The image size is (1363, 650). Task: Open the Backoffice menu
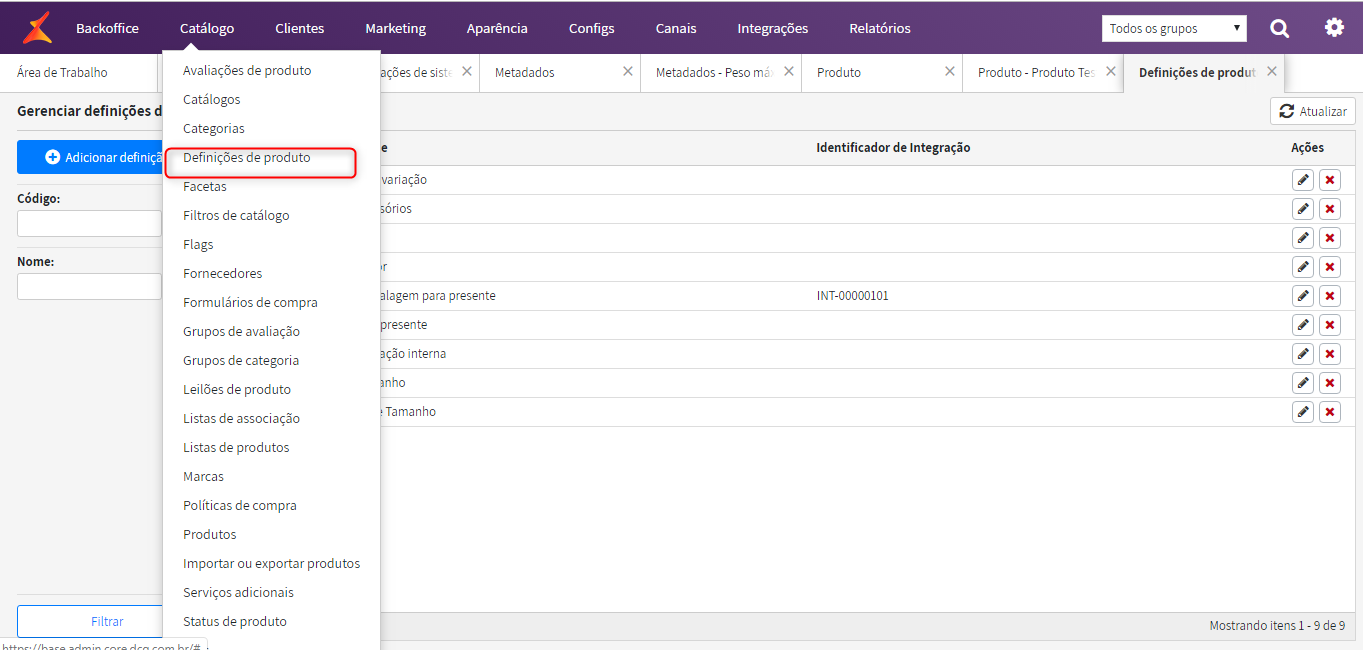coord(107,28)
